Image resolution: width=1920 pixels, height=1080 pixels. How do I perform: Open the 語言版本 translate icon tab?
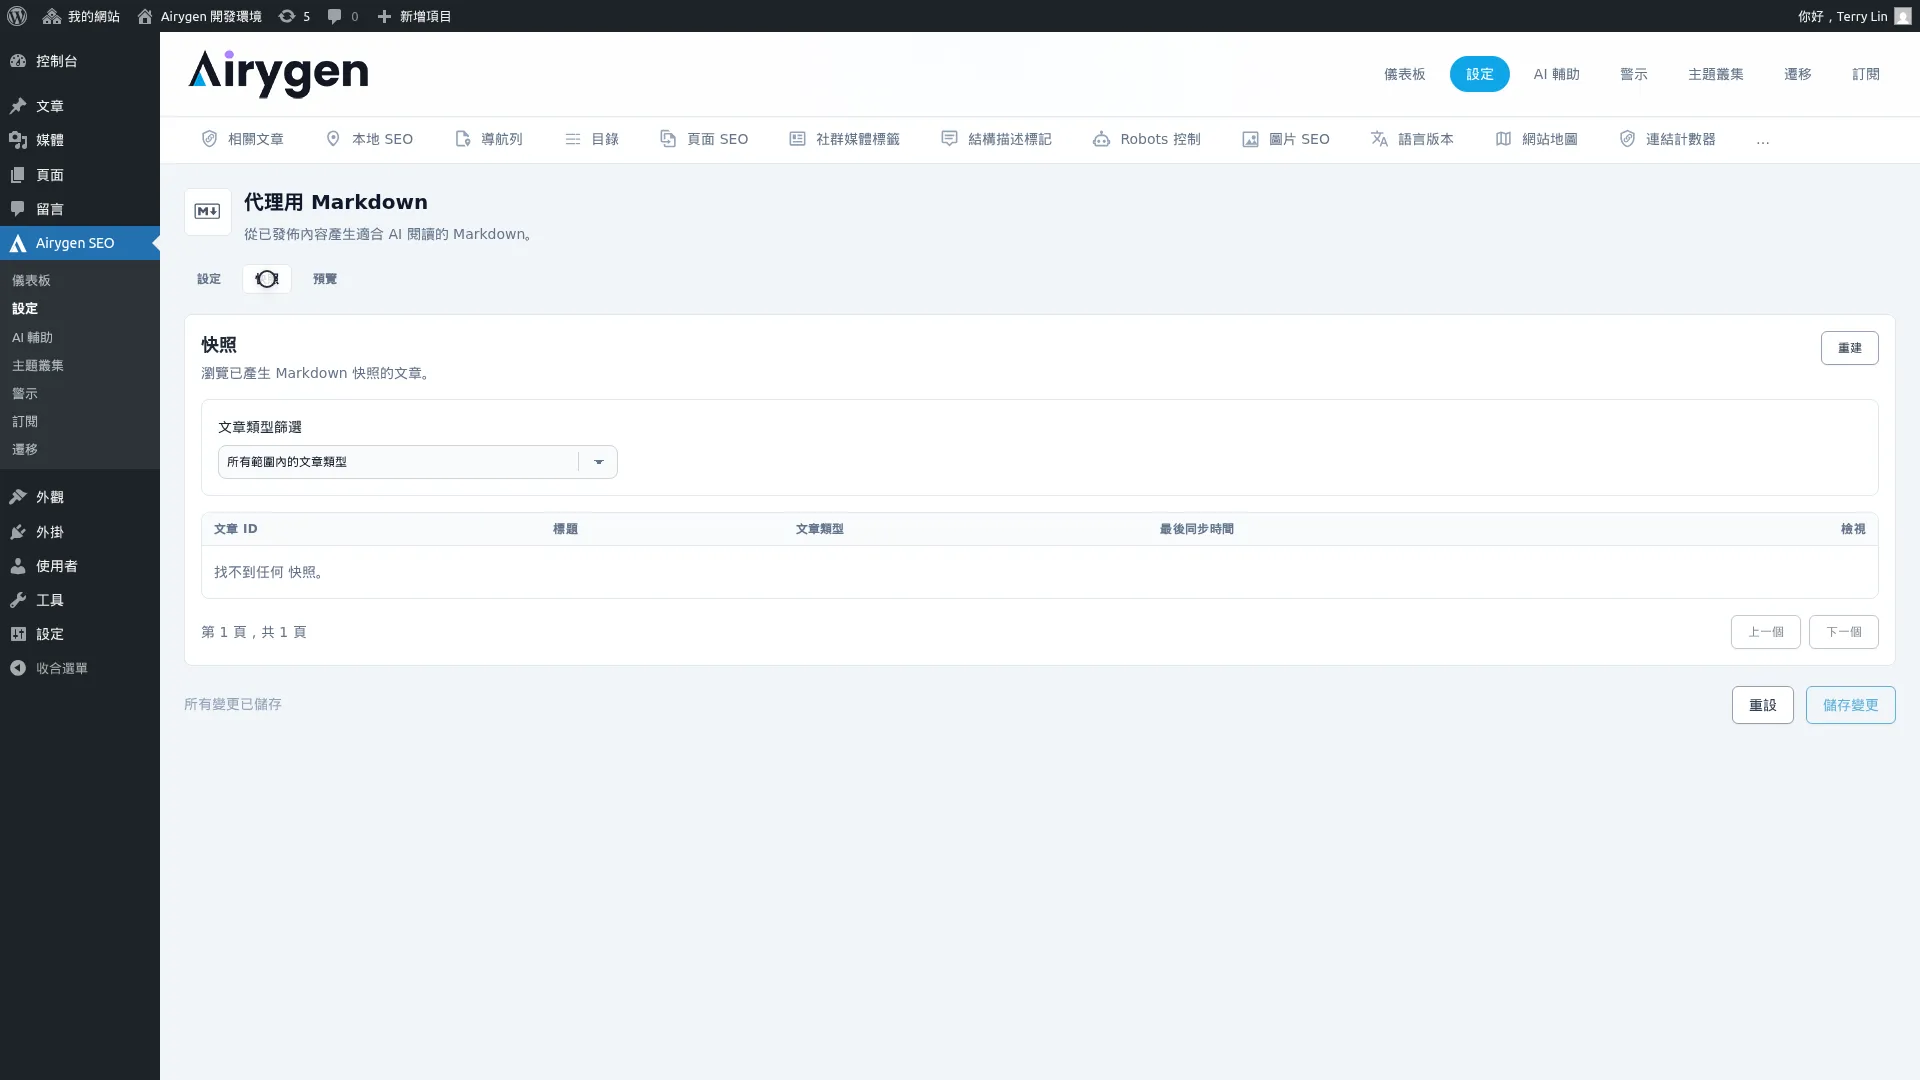point(1412,139)
